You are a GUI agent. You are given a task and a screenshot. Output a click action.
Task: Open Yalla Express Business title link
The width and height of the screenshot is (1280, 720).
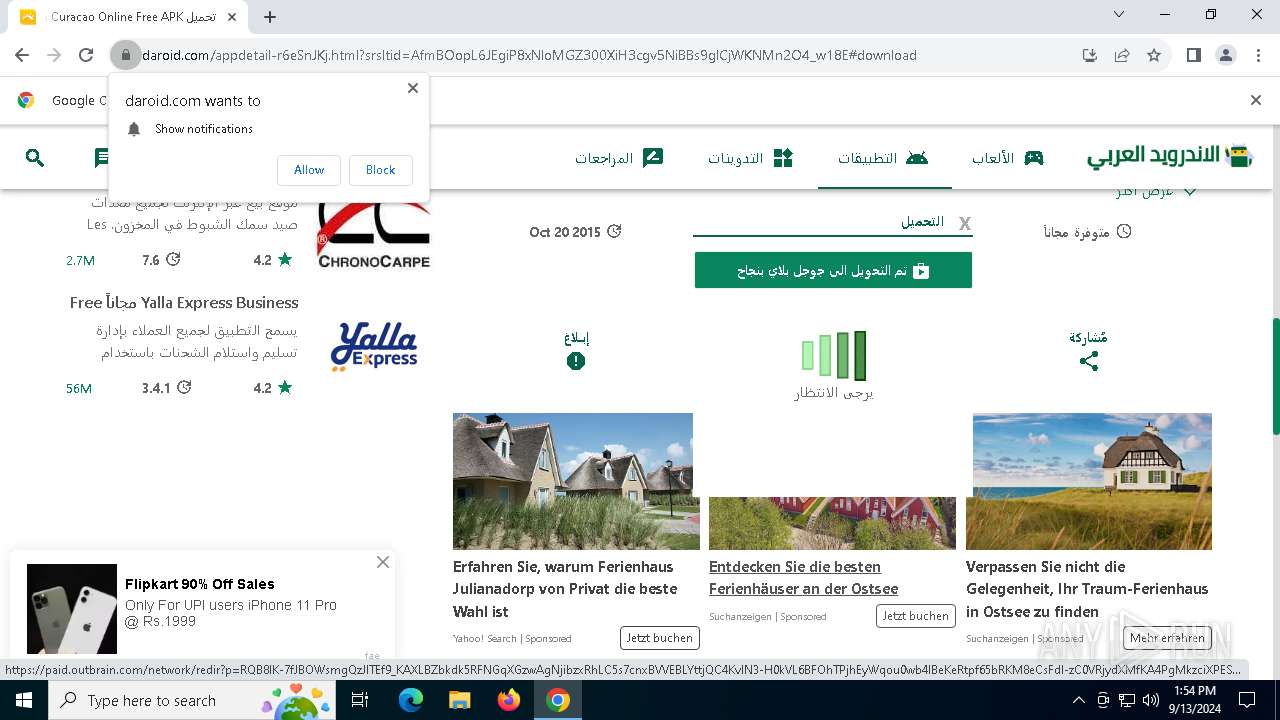tap(184, 302)
